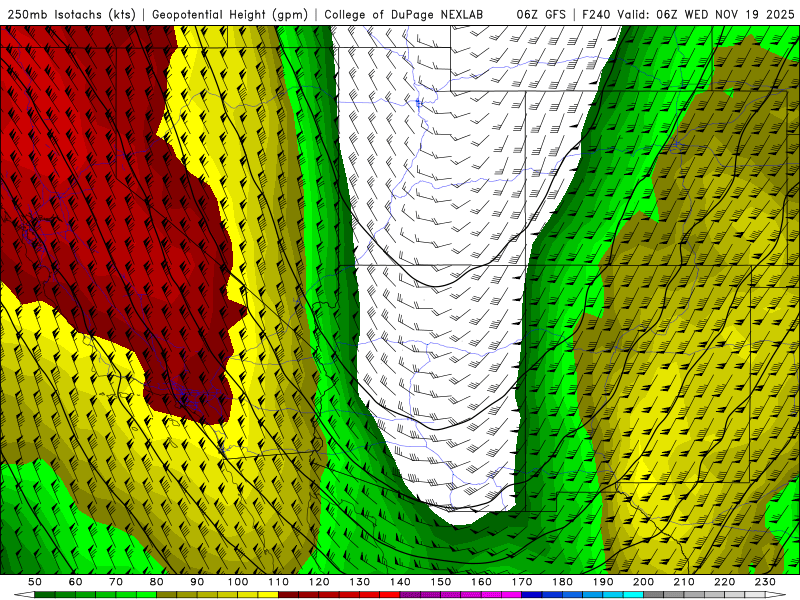Click the '230' label on the color scale
Image resolution: width=800 pixels, height=600 pixels.
765,582
